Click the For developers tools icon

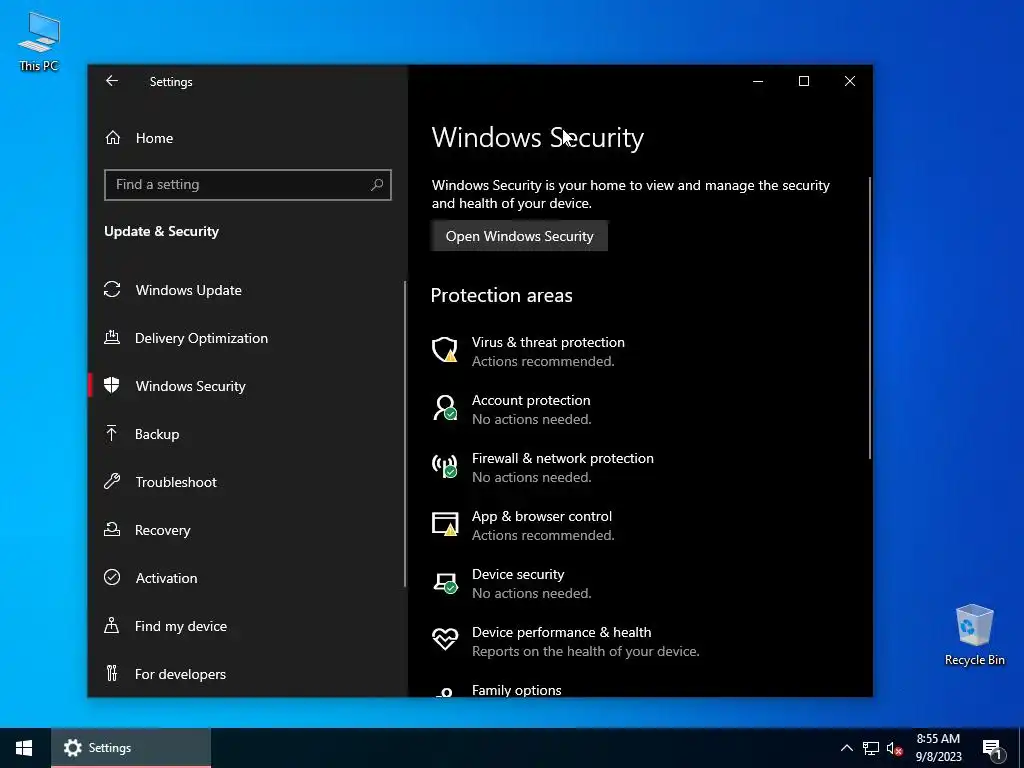tap(112, 673)
